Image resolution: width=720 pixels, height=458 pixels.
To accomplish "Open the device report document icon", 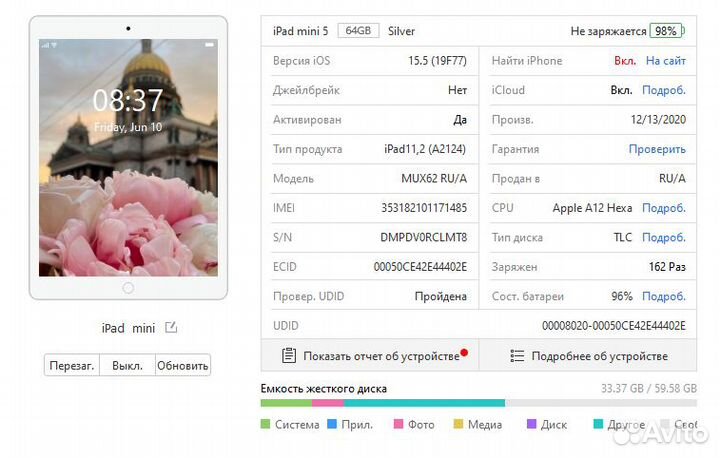I will (289, 356).
